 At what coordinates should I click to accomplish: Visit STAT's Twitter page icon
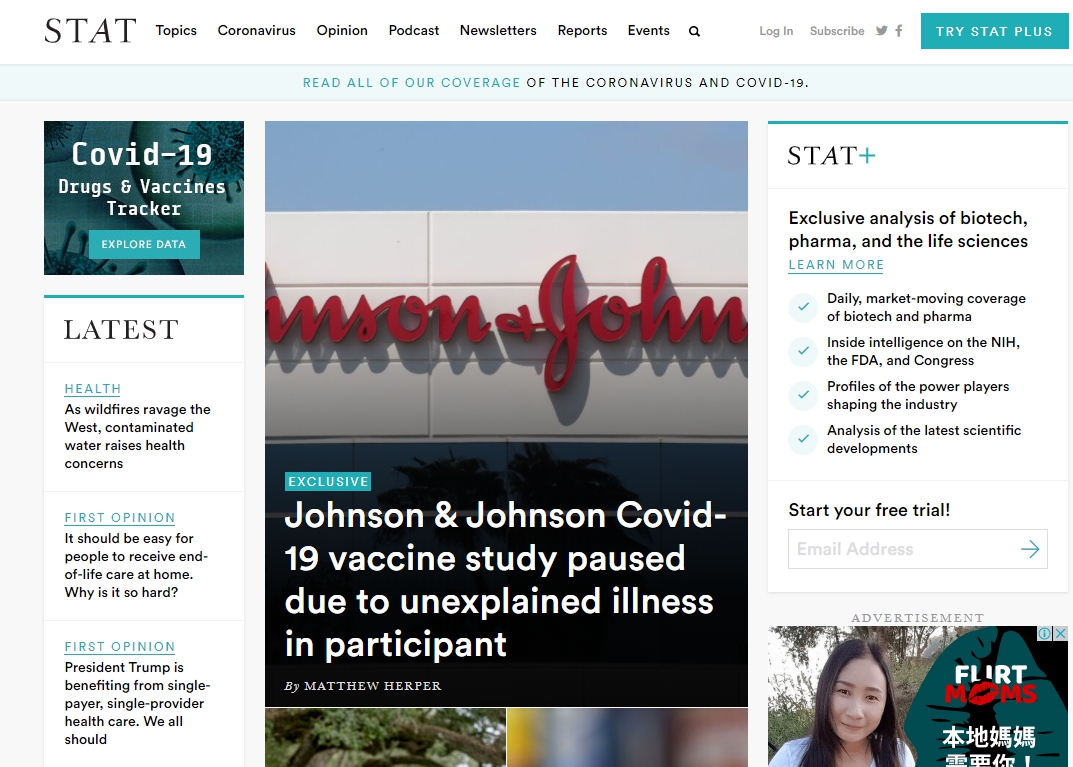pyautogui.click(x=881, y=31)
